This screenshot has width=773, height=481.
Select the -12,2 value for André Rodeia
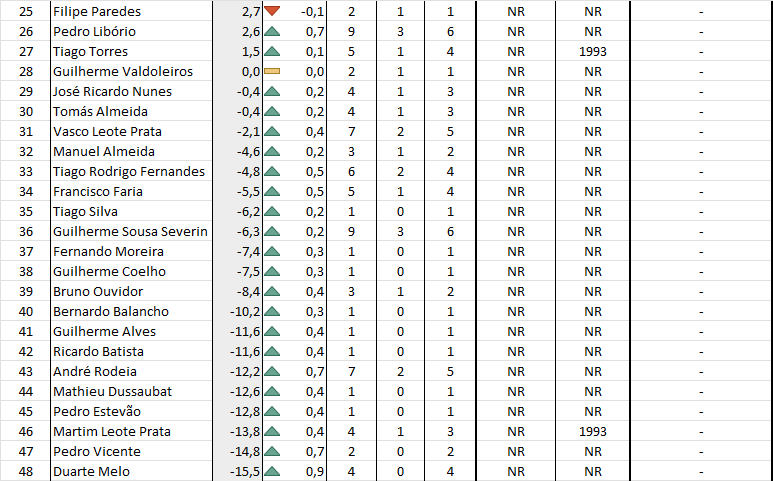point(245,372)
